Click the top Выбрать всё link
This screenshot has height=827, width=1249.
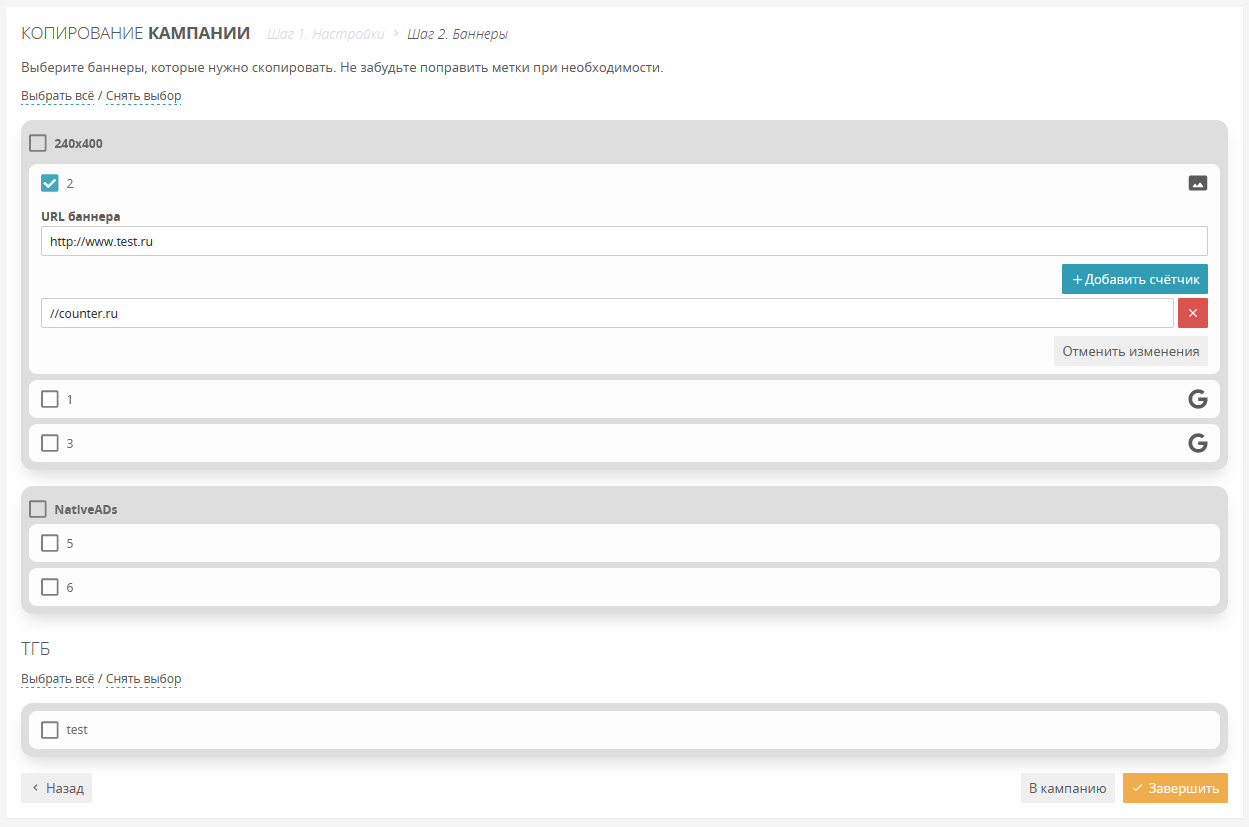(x=57, y=96)
